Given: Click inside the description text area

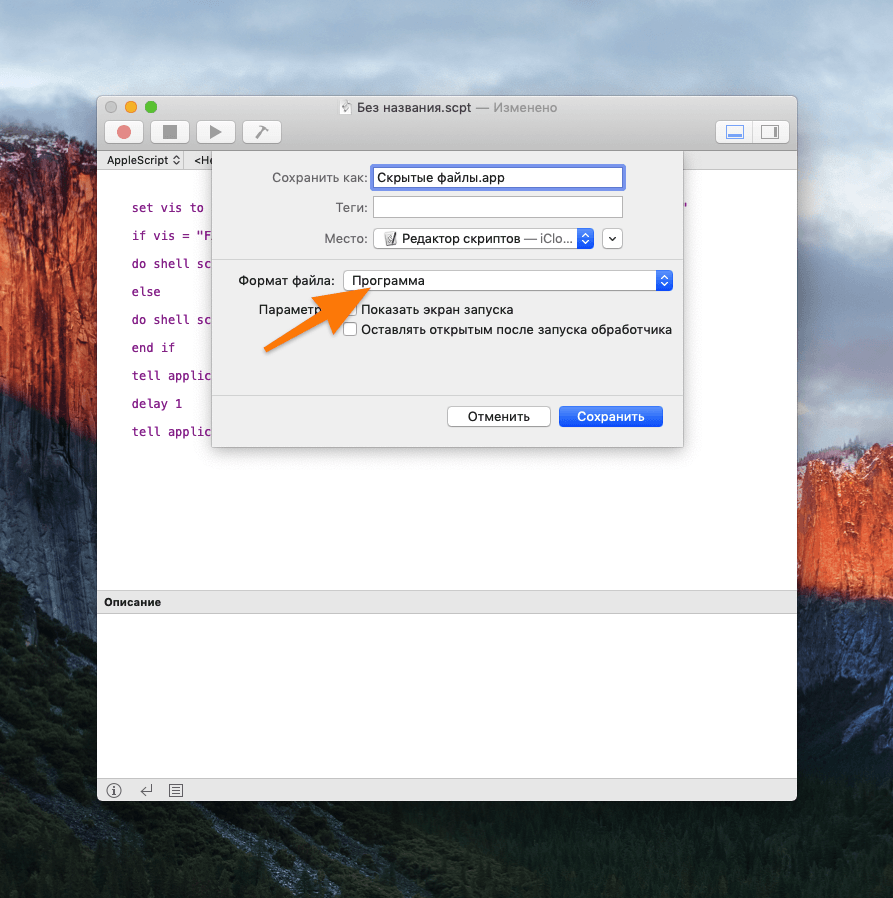Looking at the screenshot, I should coord(447,695).
